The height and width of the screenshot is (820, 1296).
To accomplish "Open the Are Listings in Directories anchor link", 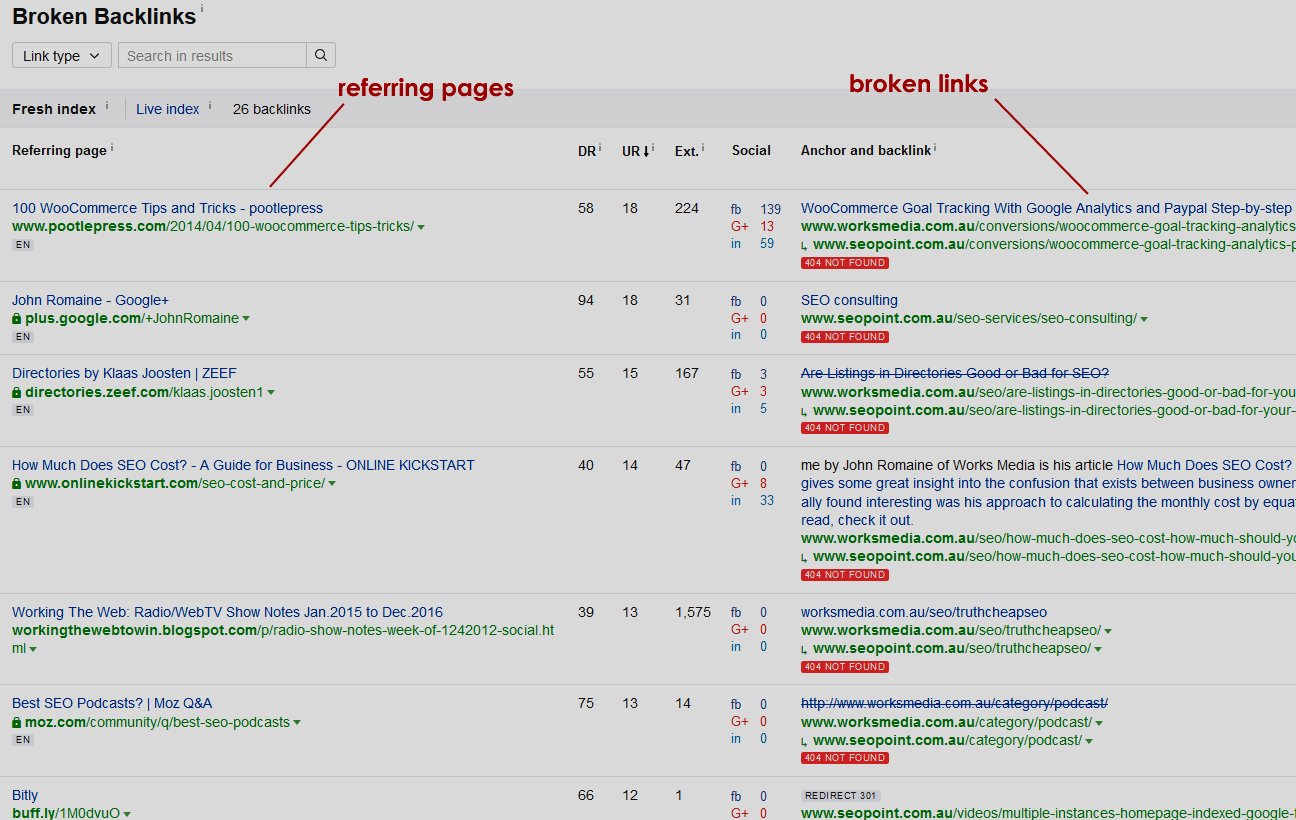I will [x=955, y=374].
